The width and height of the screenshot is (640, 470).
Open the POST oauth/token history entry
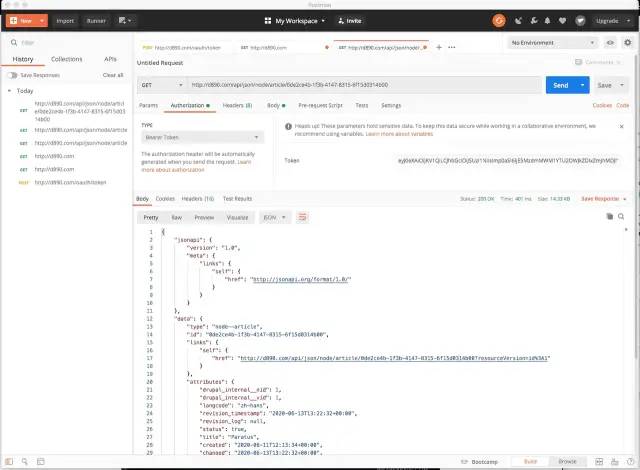tap(69, 182)
